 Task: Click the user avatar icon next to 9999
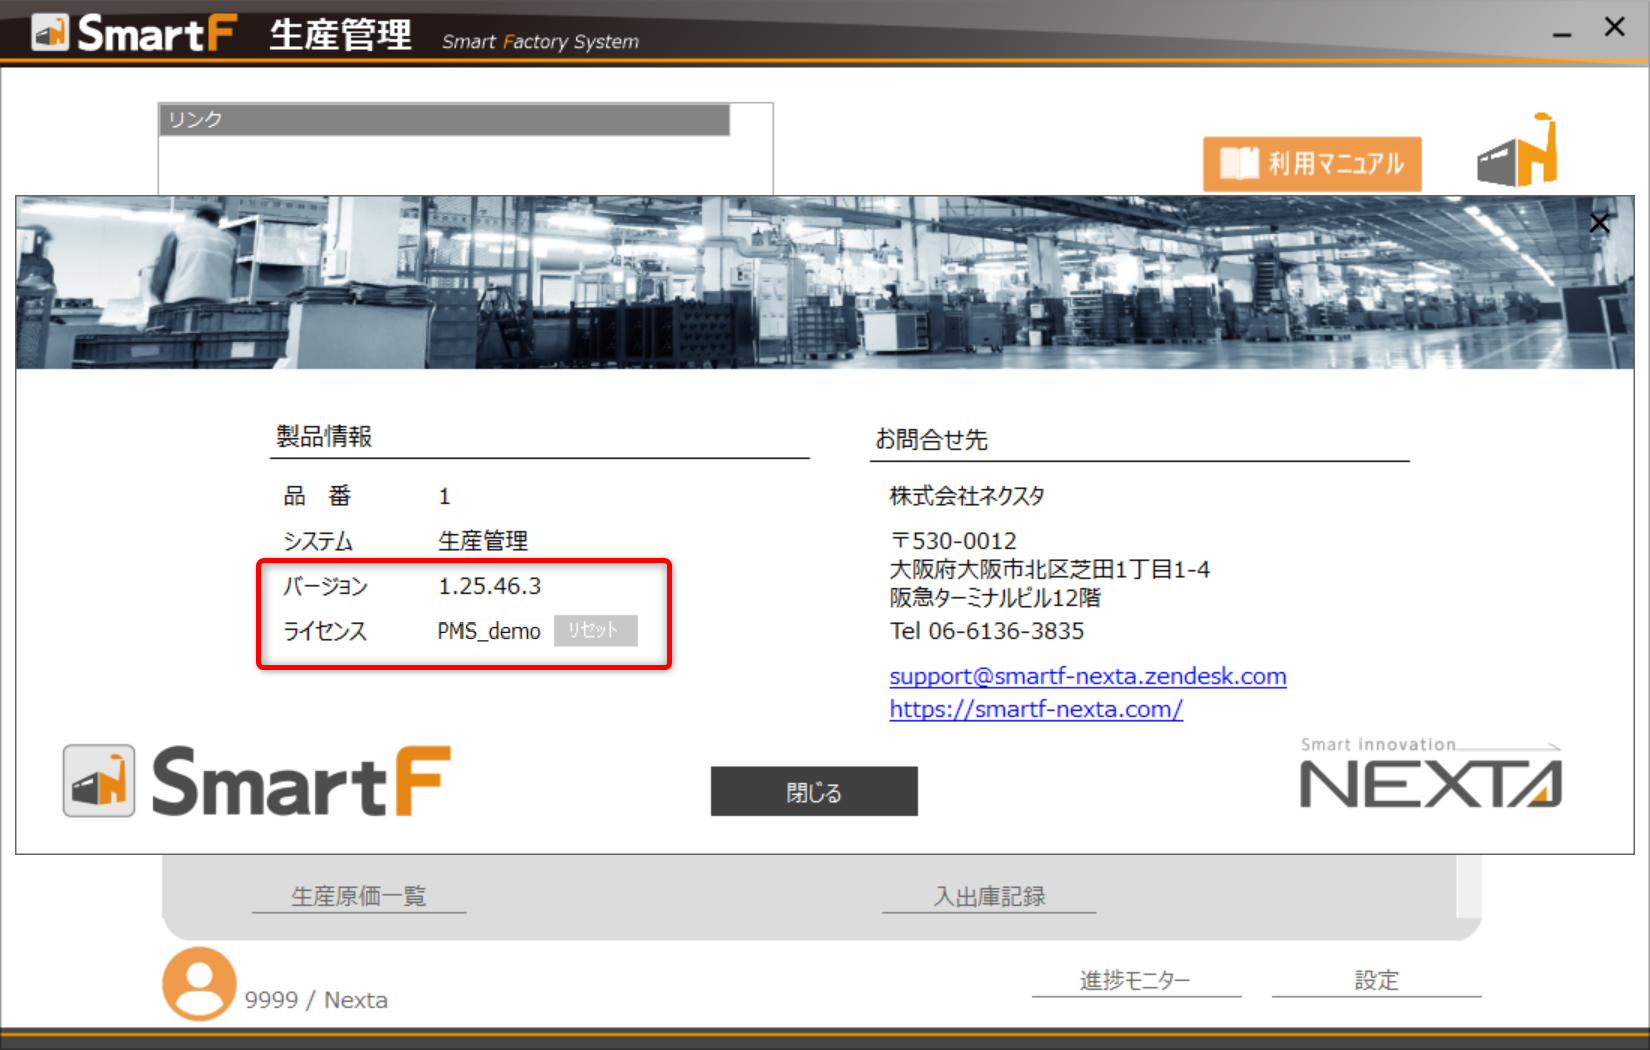point(198,984)
